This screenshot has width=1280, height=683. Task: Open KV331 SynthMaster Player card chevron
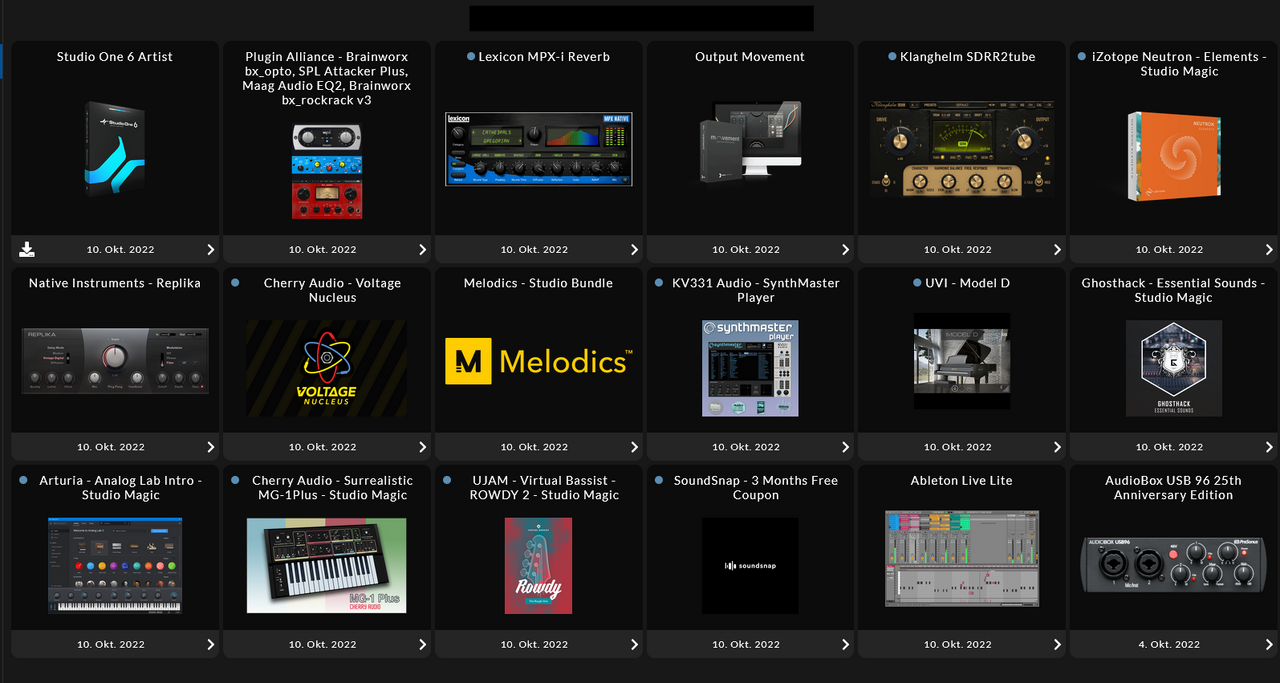(x=846, y=447)
